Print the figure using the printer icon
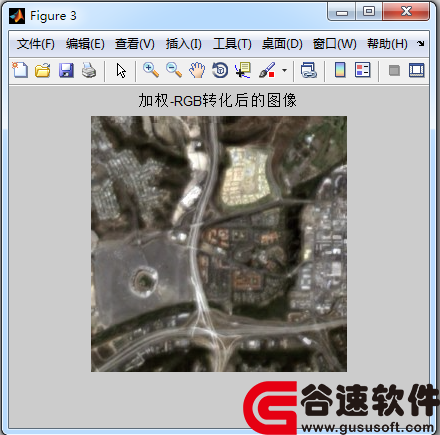 pyautogui.click(x=89, y=70)
